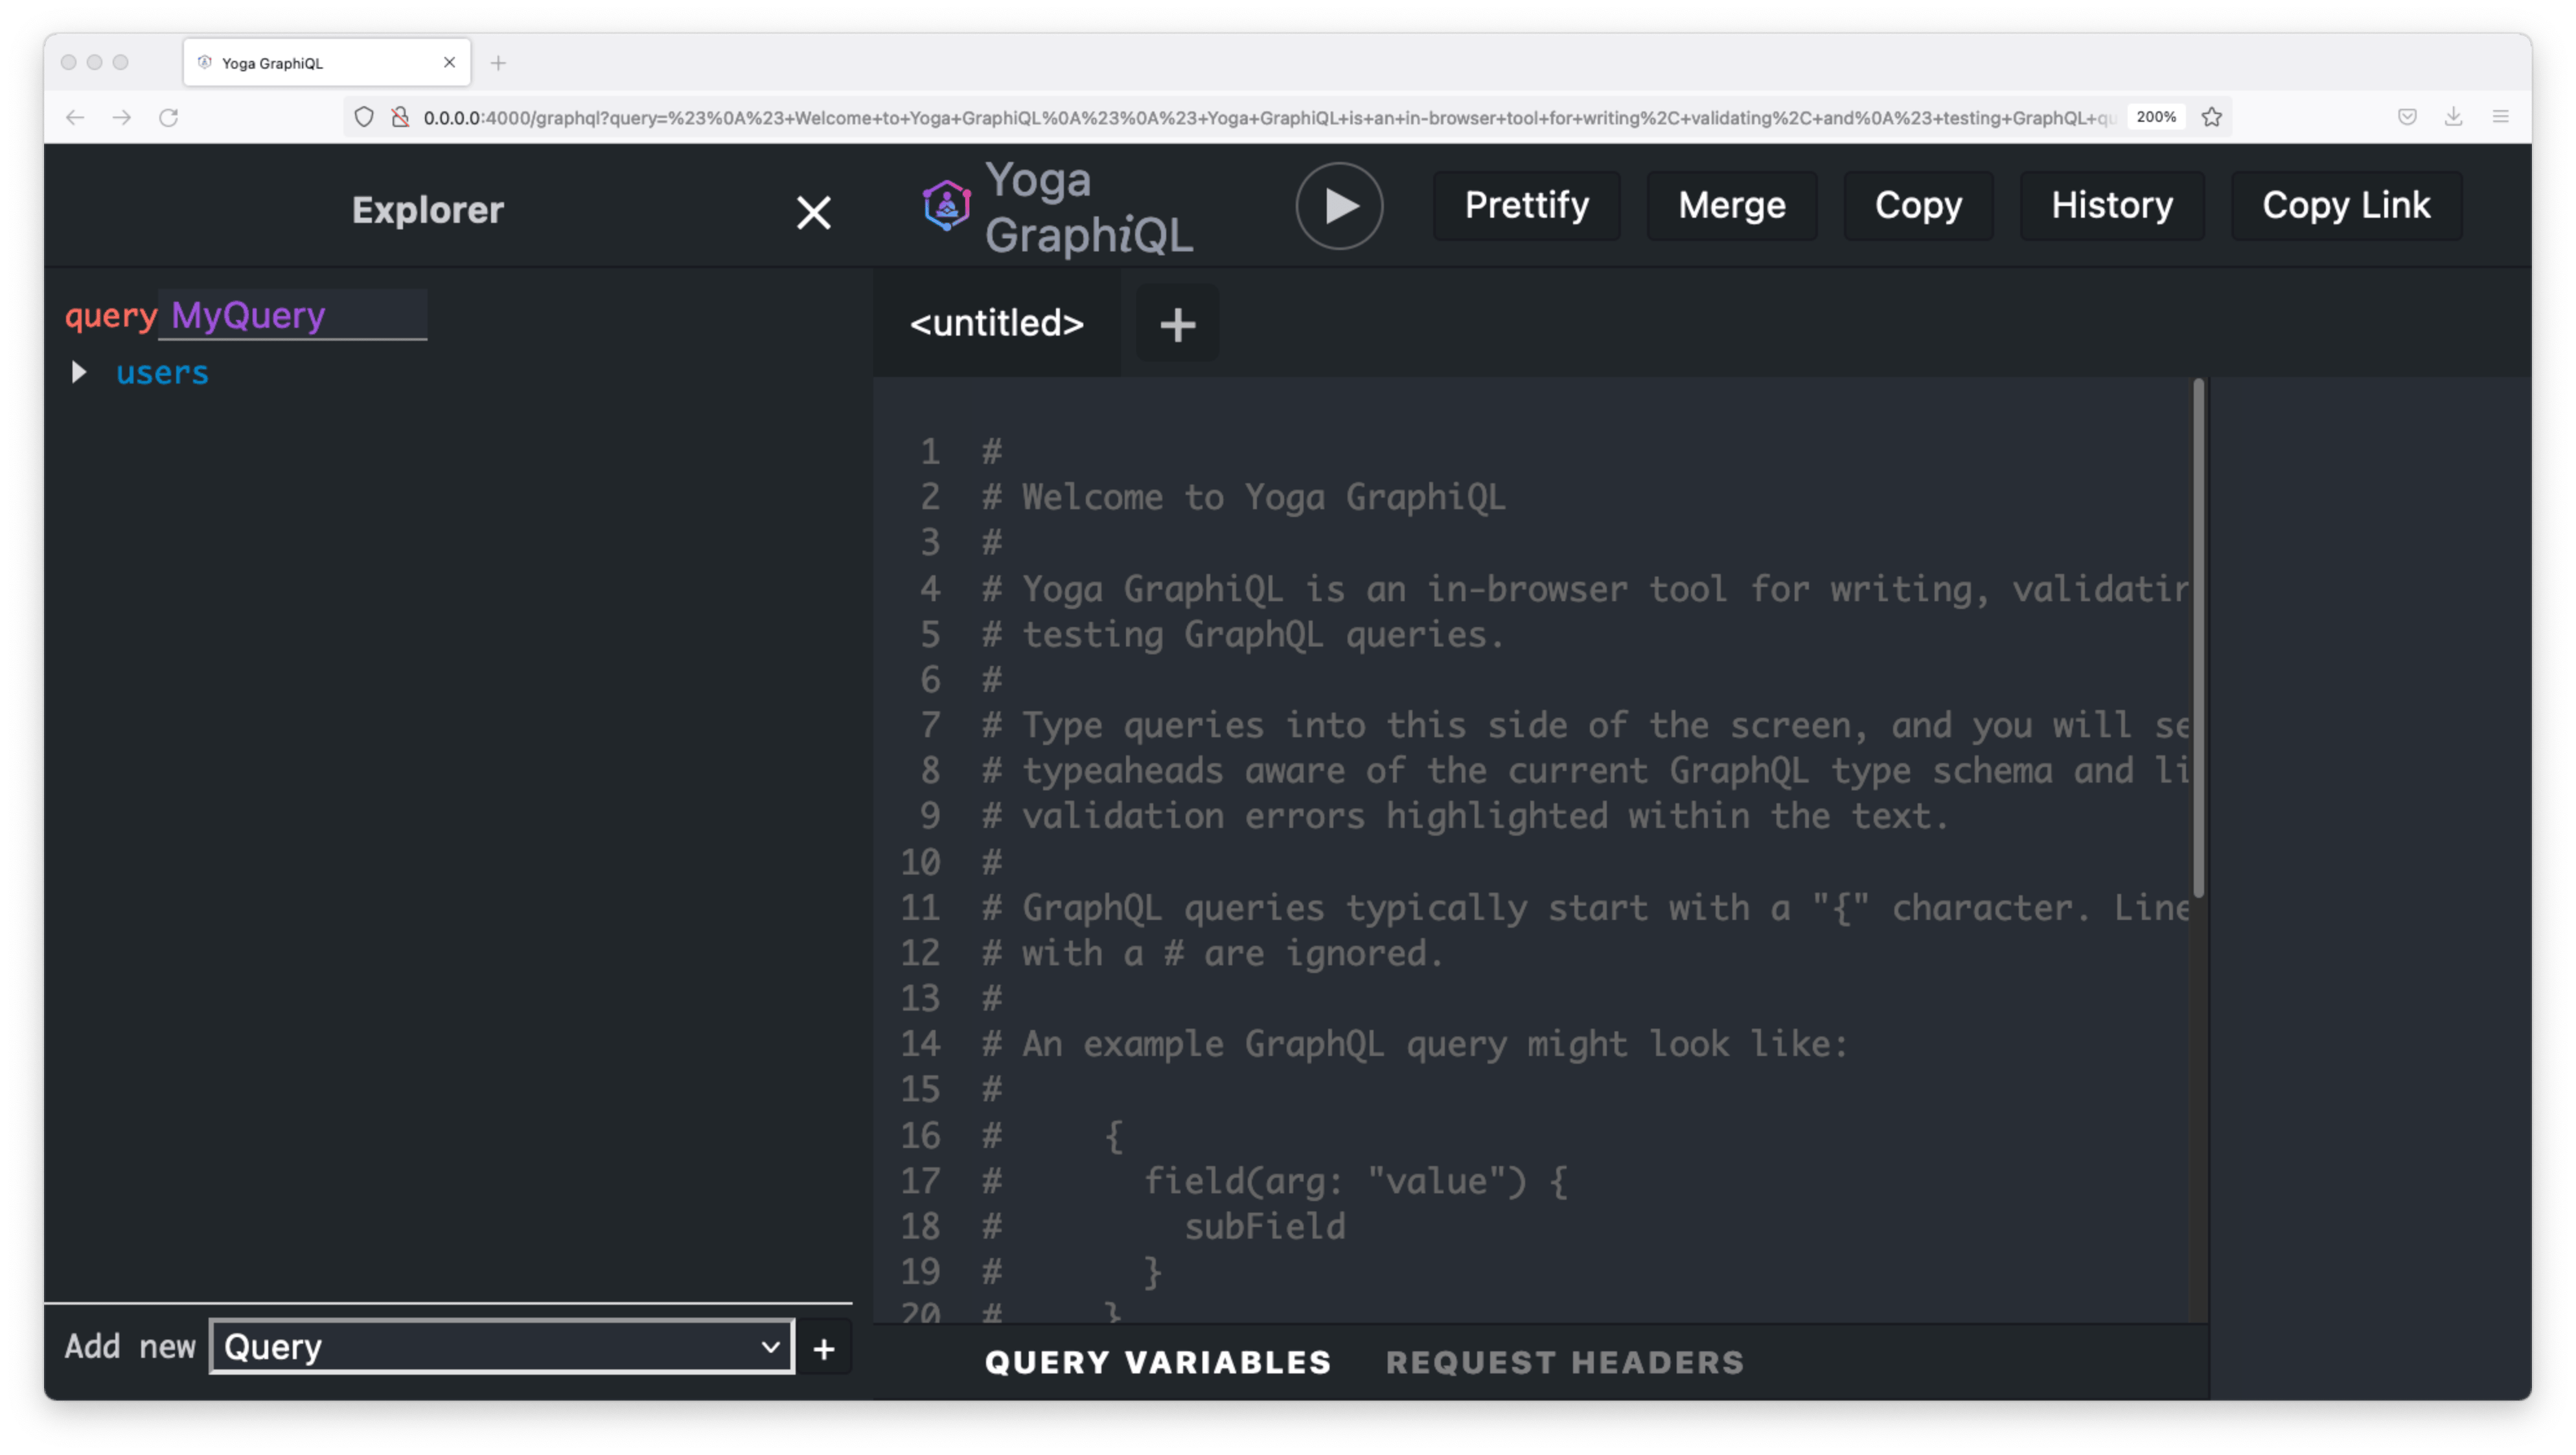Image resolution: width=2576 pixels, height=1455 pixels.
Task: Click the Merge button
Action: pyautogui.click(x=1731, y=205)
